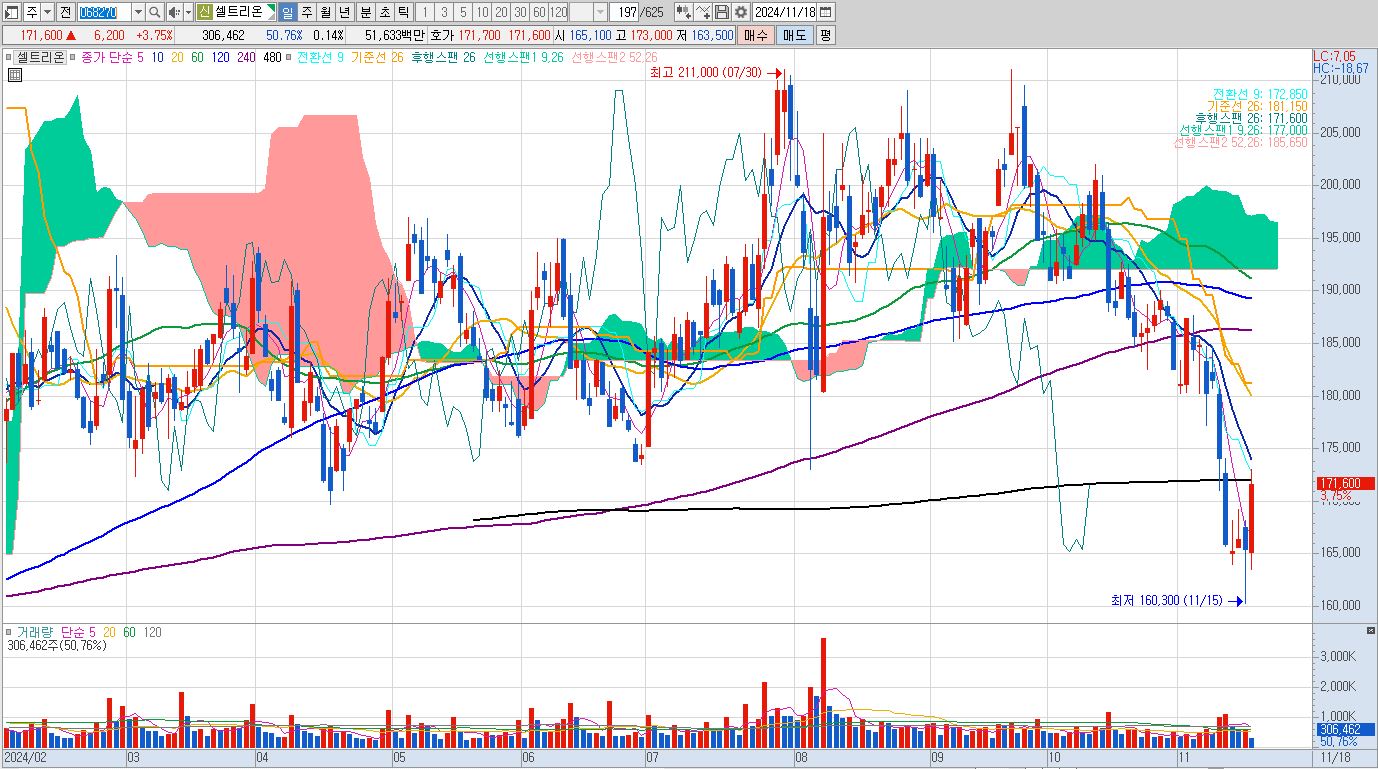Switch chart to 주 weekly period
The width and height of the screenshot is (1378, 769).
[x=307, y=12]
